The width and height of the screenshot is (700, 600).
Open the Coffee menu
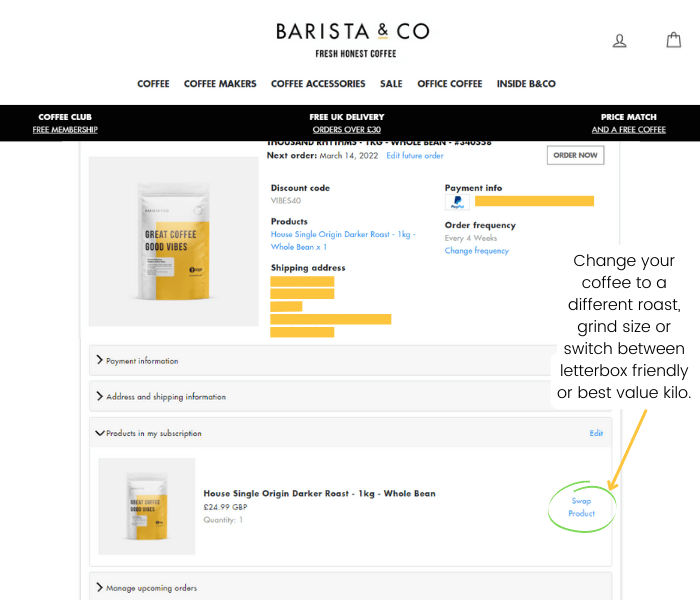tap(153, 84)
